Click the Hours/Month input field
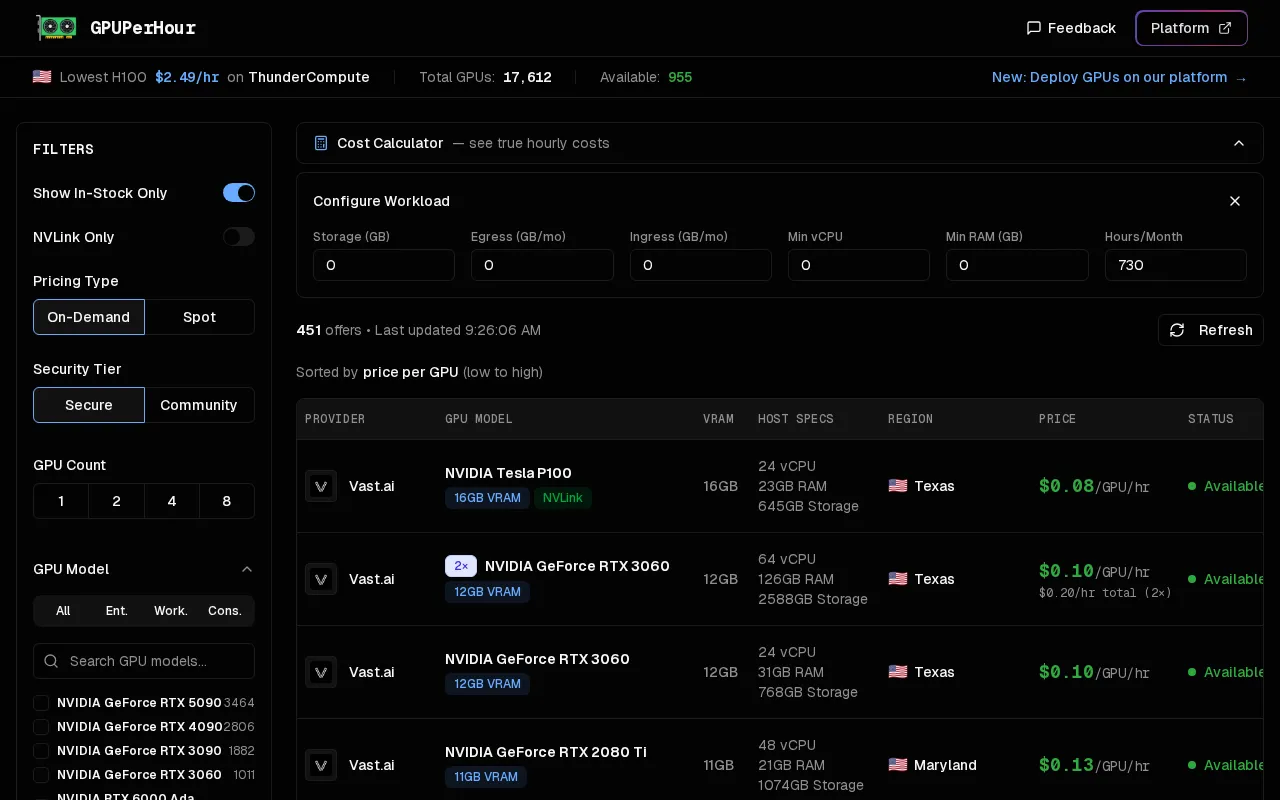Viewport: 1280px width, 800px height. pos(1176,265)
